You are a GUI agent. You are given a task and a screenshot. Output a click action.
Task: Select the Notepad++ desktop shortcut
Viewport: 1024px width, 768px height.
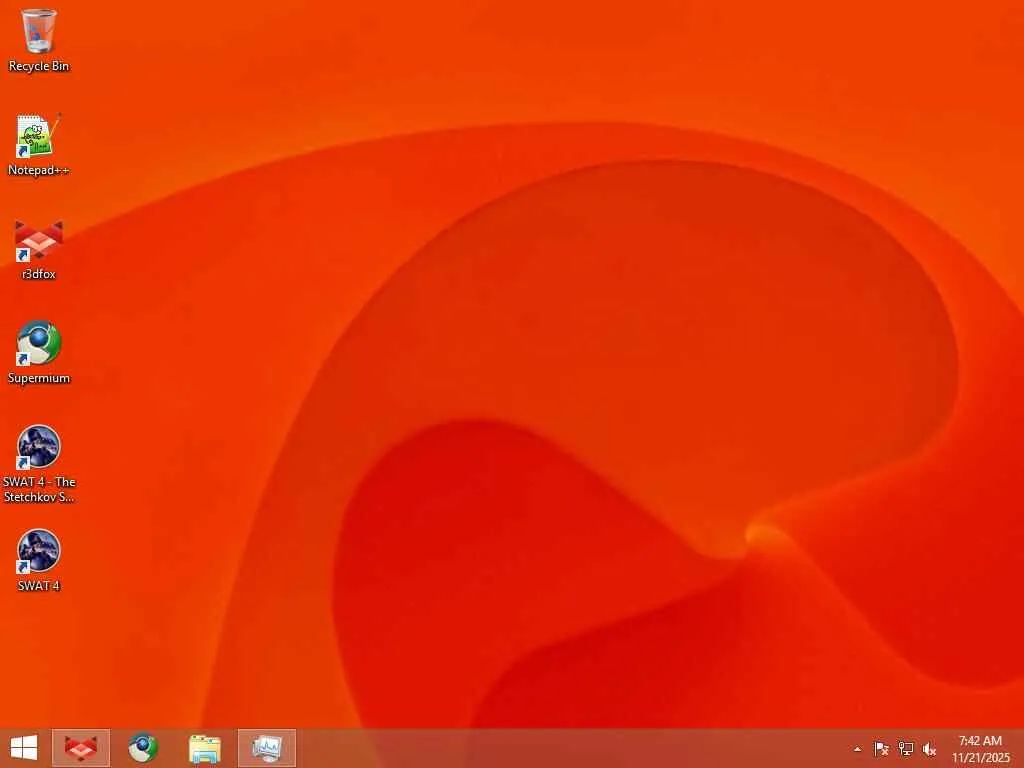tap(39, 145)
